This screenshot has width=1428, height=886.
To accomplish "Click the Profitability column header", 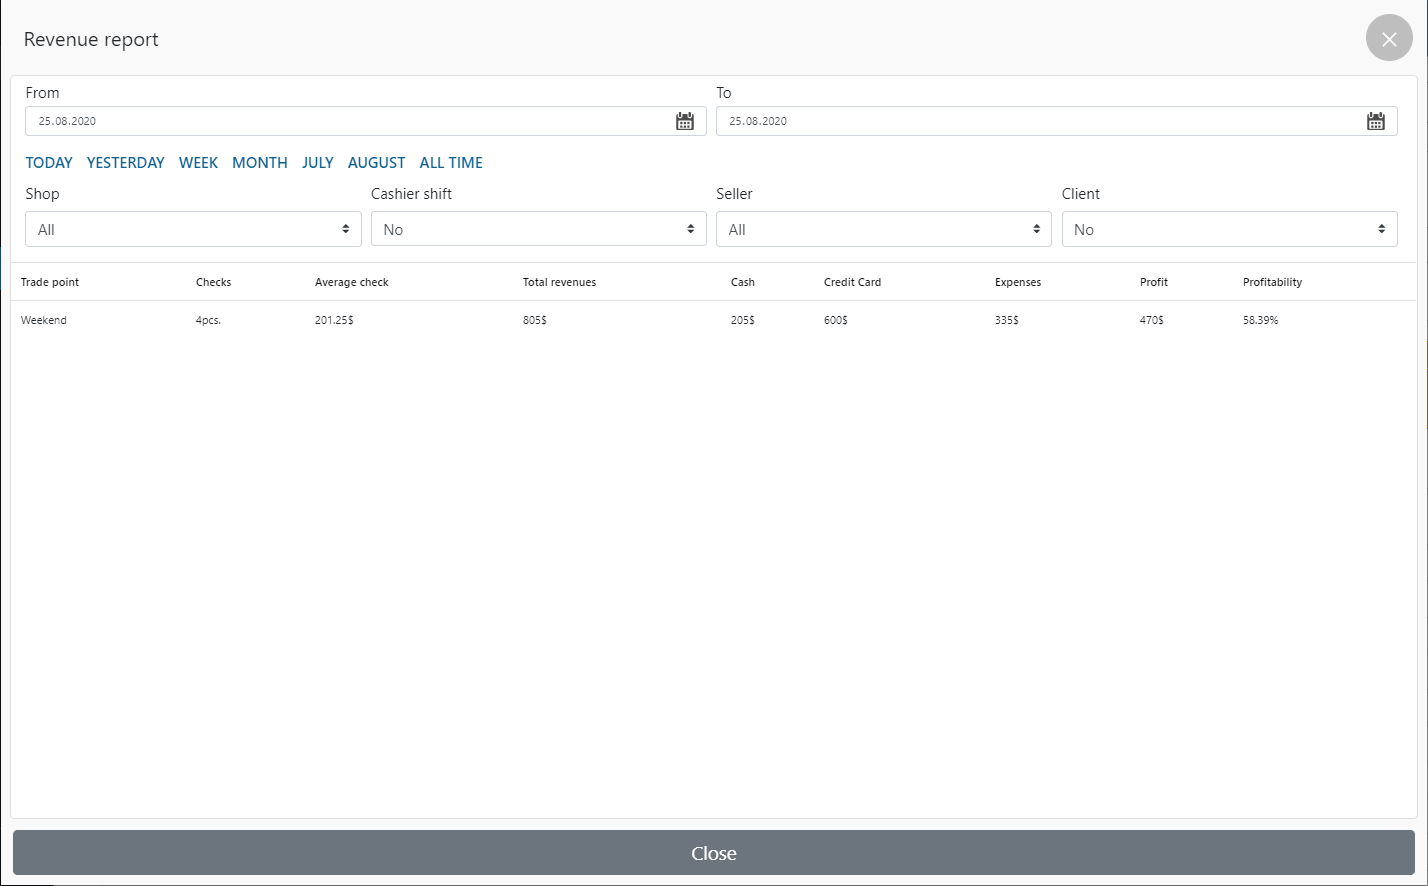I will pos(1272,282).
